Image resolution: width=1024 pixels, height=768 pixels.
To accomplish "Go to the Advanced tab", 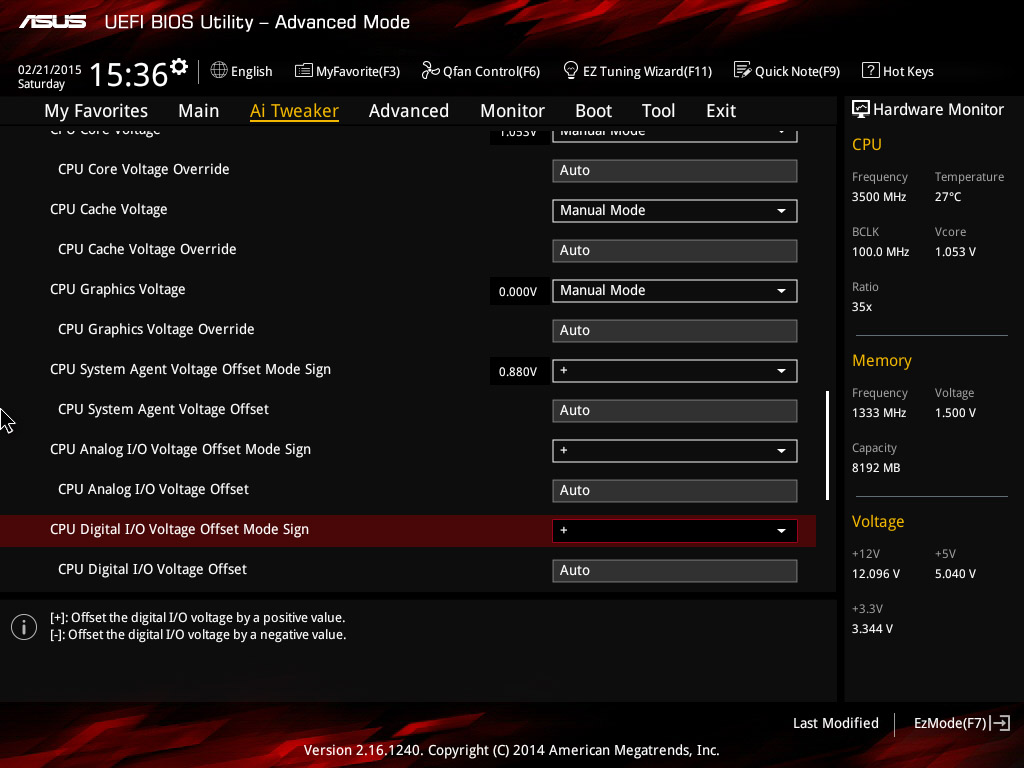I will 409,111.
